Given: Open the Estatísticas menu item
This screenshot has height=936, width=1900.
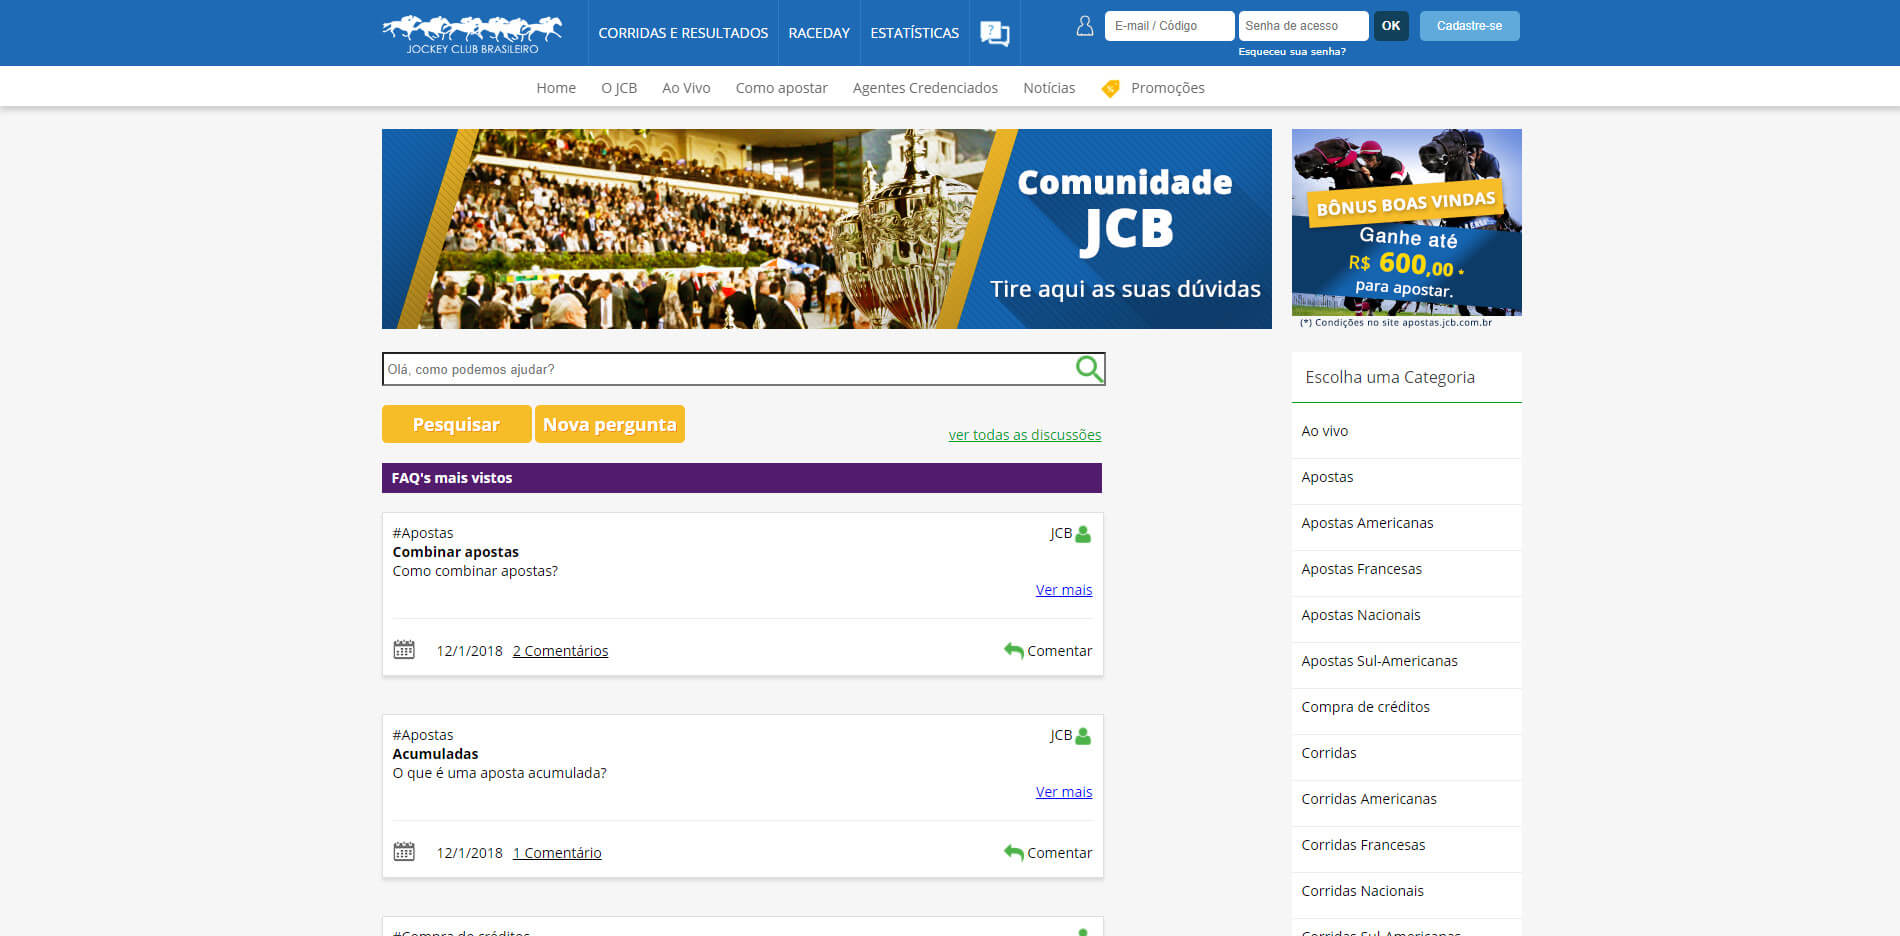Looking at the screenshot, I should [x=914, y=33].
